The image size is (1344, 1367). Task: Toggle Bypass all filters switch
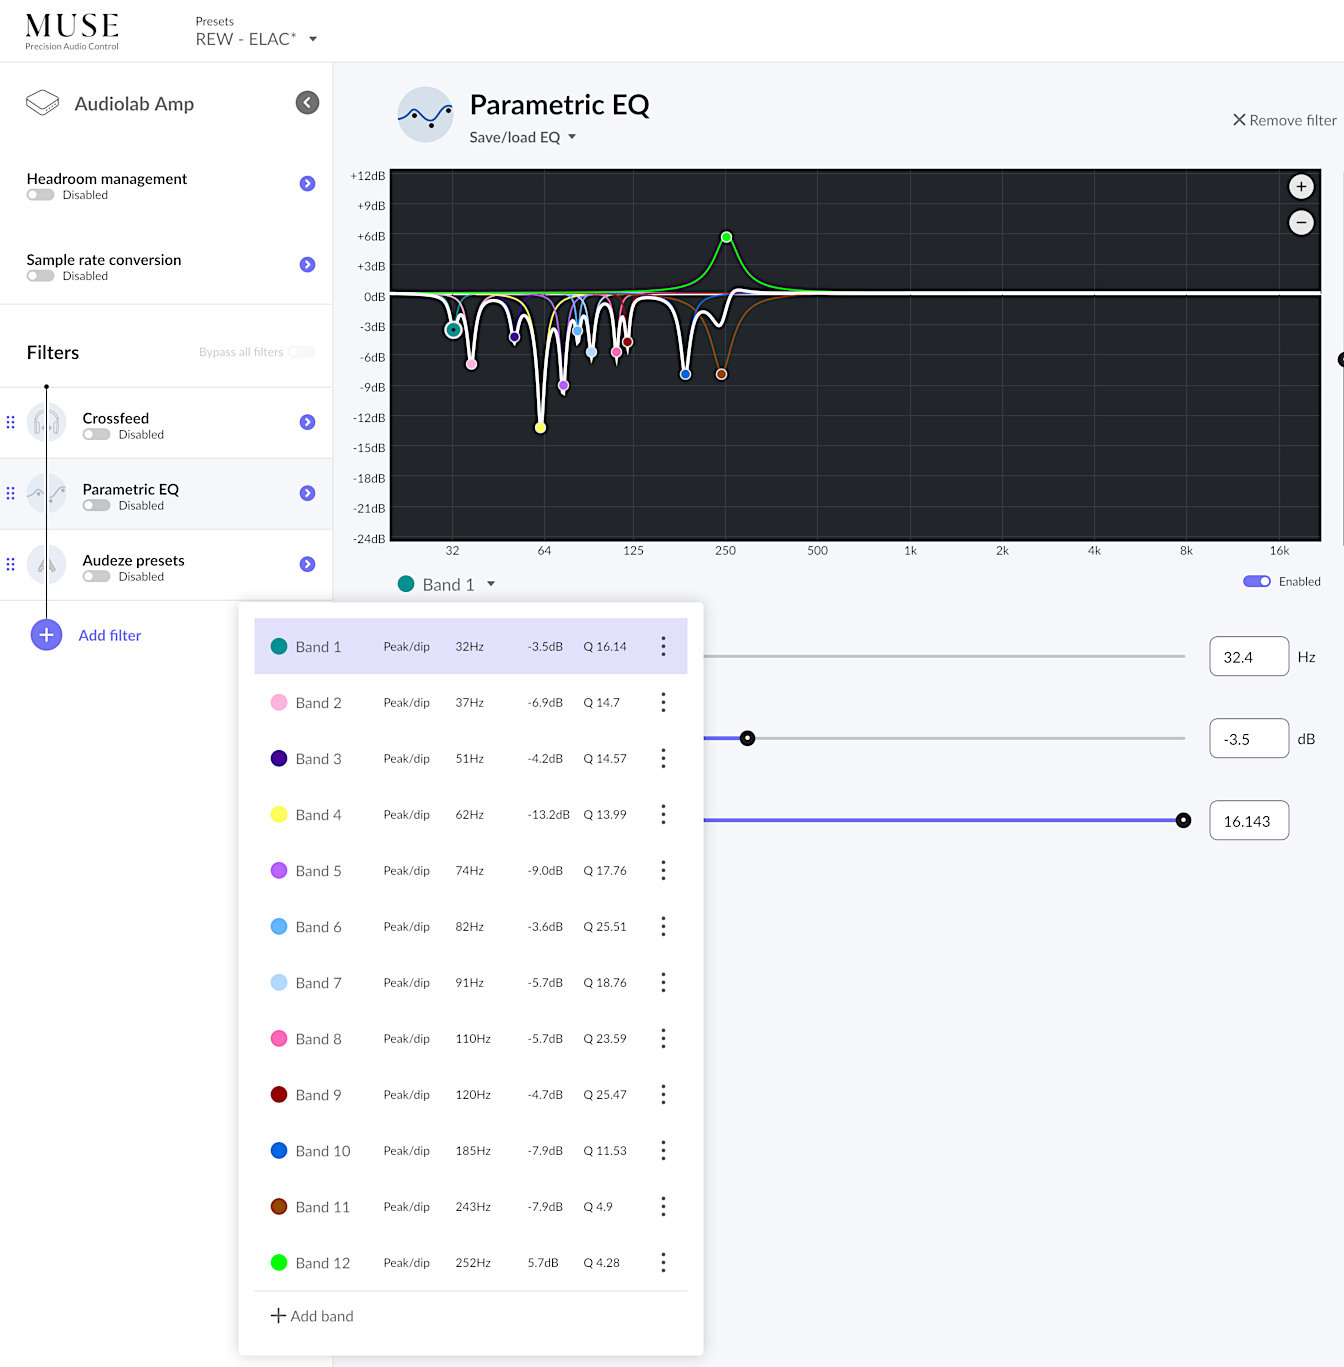(301, 352)
